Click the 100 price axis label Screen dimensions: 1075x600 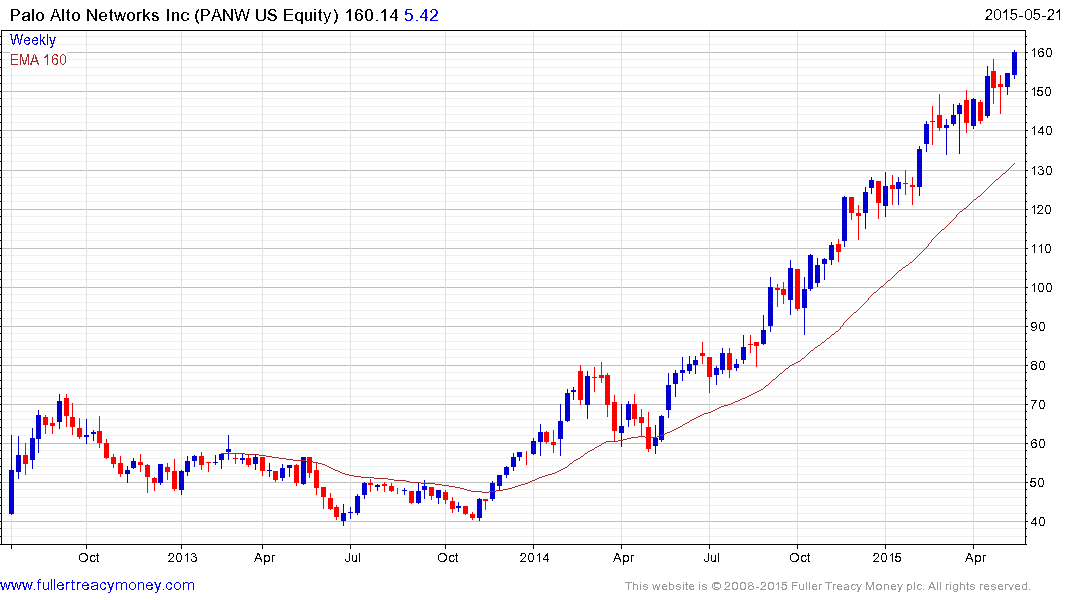1045,288
